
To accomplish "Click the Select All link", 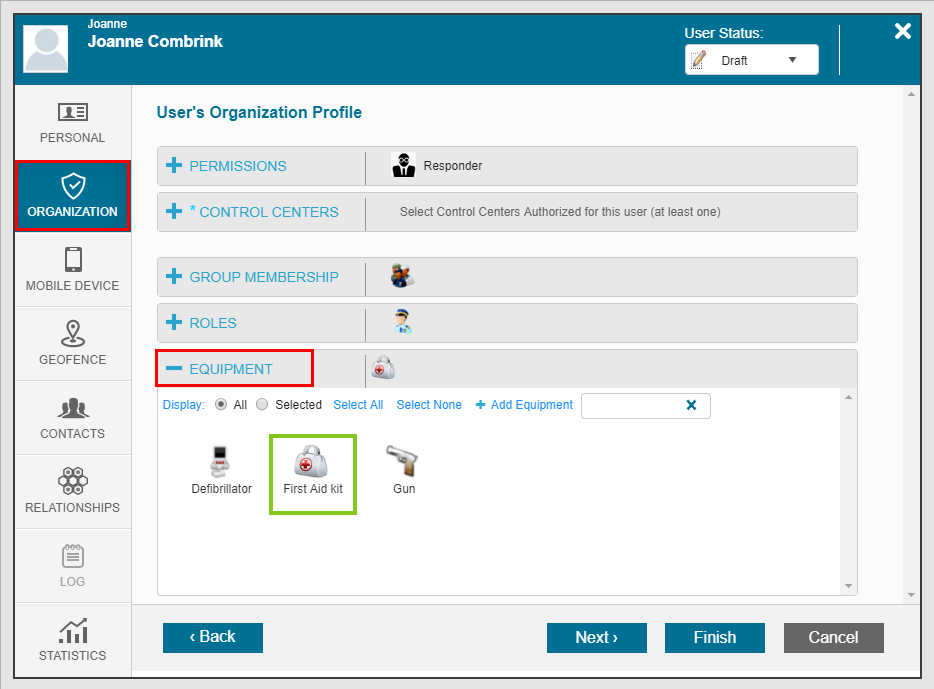I will click(x=358, y=405).
